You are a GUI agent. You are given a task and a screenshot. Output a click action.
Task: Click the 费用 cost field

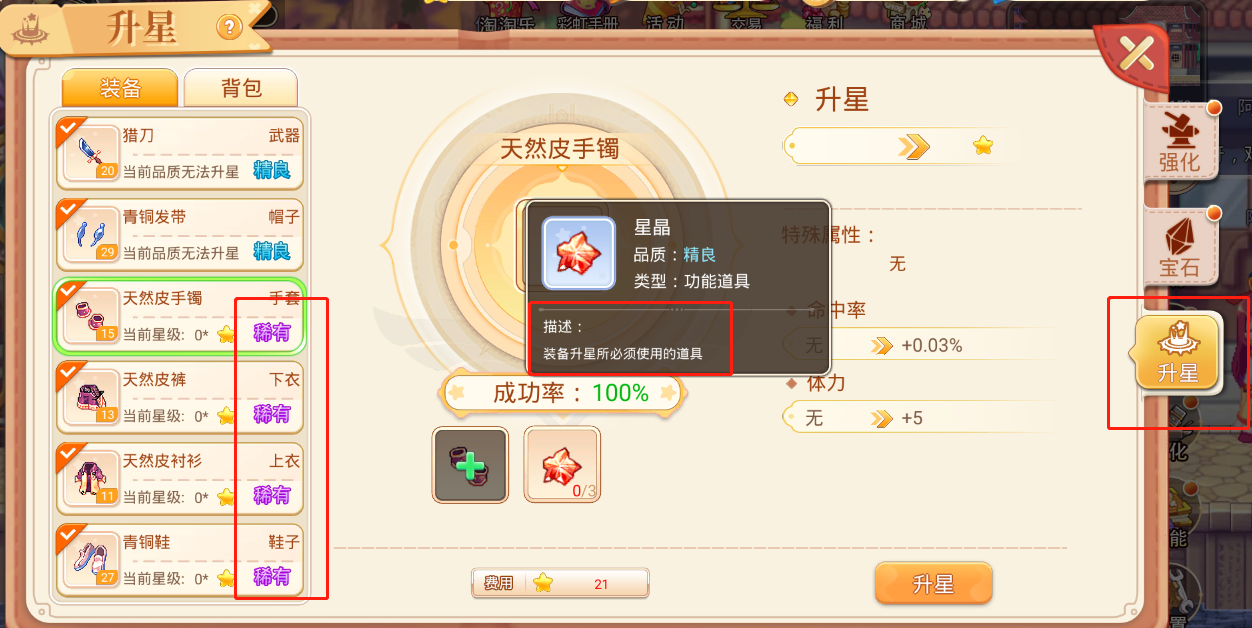(561, 583)
